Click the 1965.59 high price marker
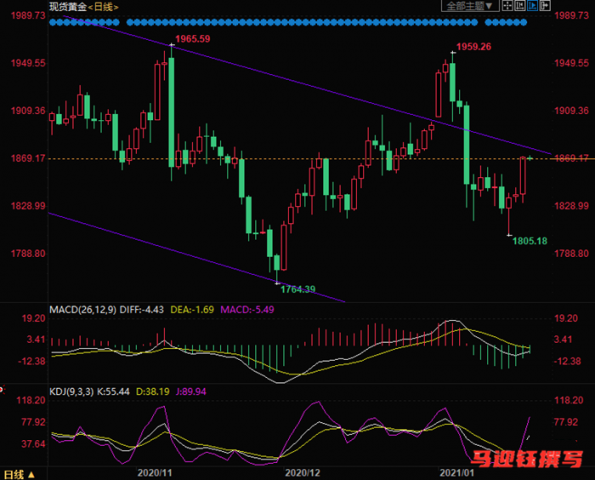 pos(192,39)
